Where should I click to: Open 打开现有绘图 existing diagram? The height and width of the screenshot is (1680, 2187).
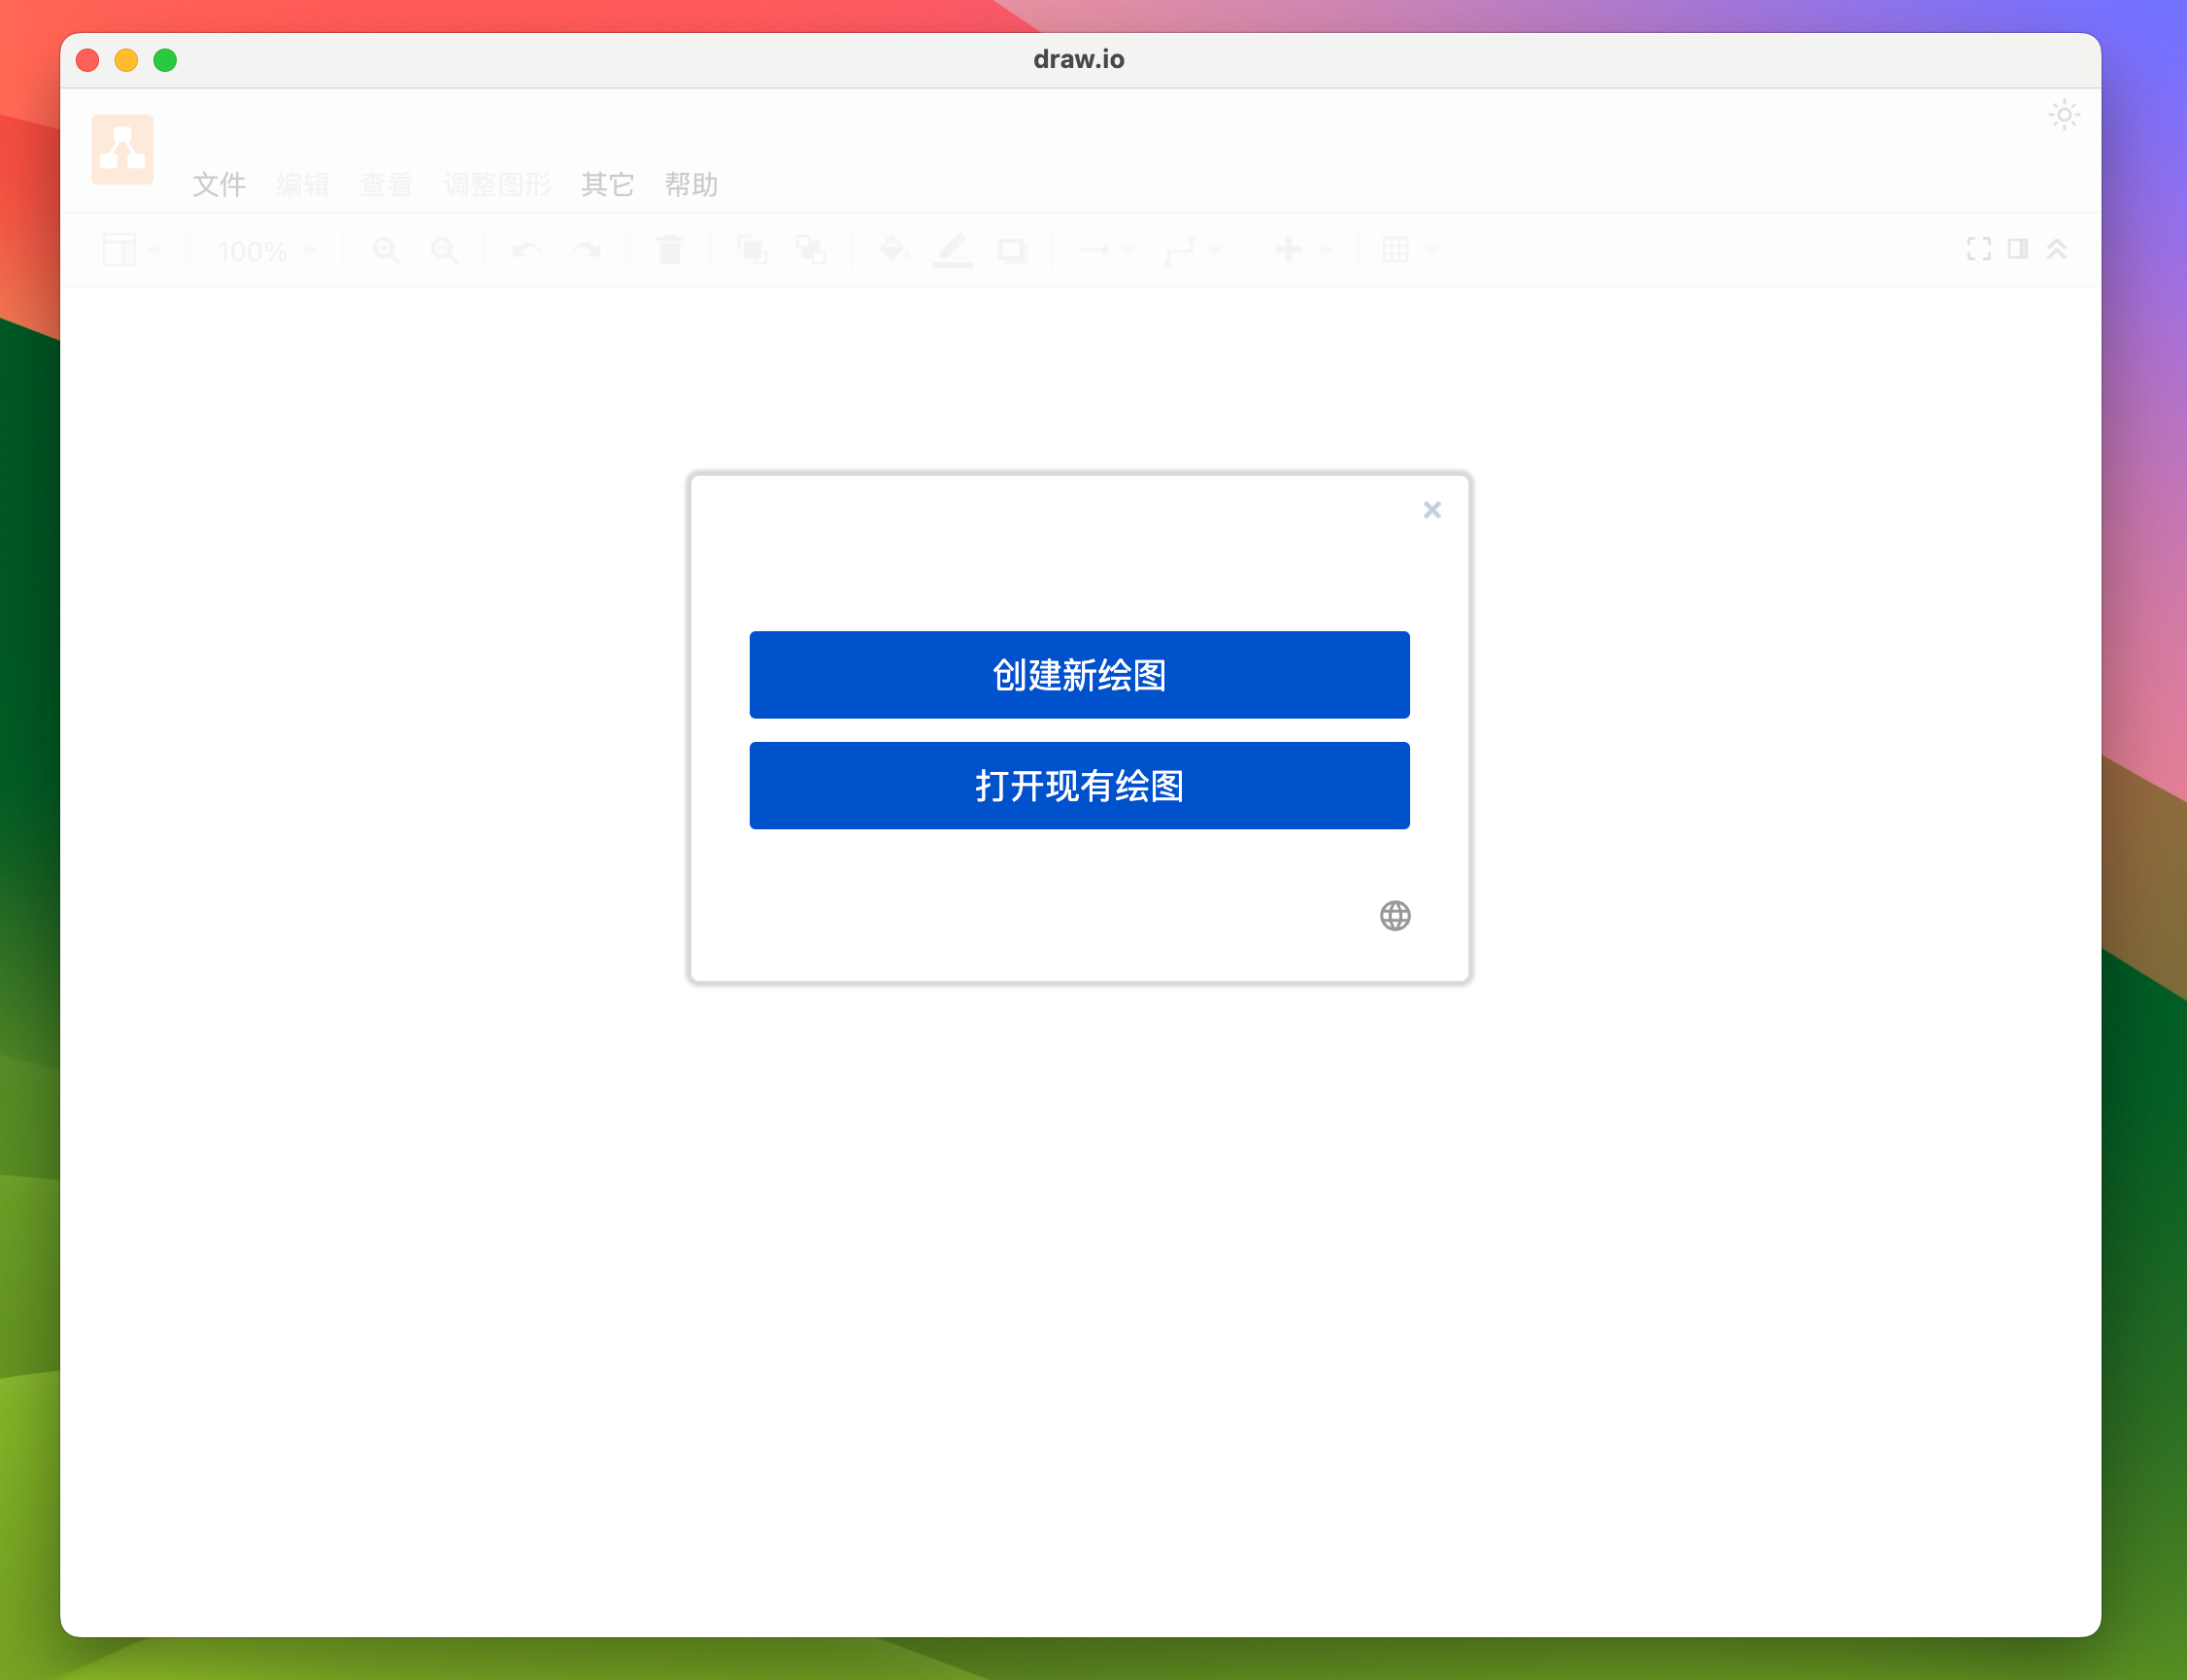tap(1079, 786)
